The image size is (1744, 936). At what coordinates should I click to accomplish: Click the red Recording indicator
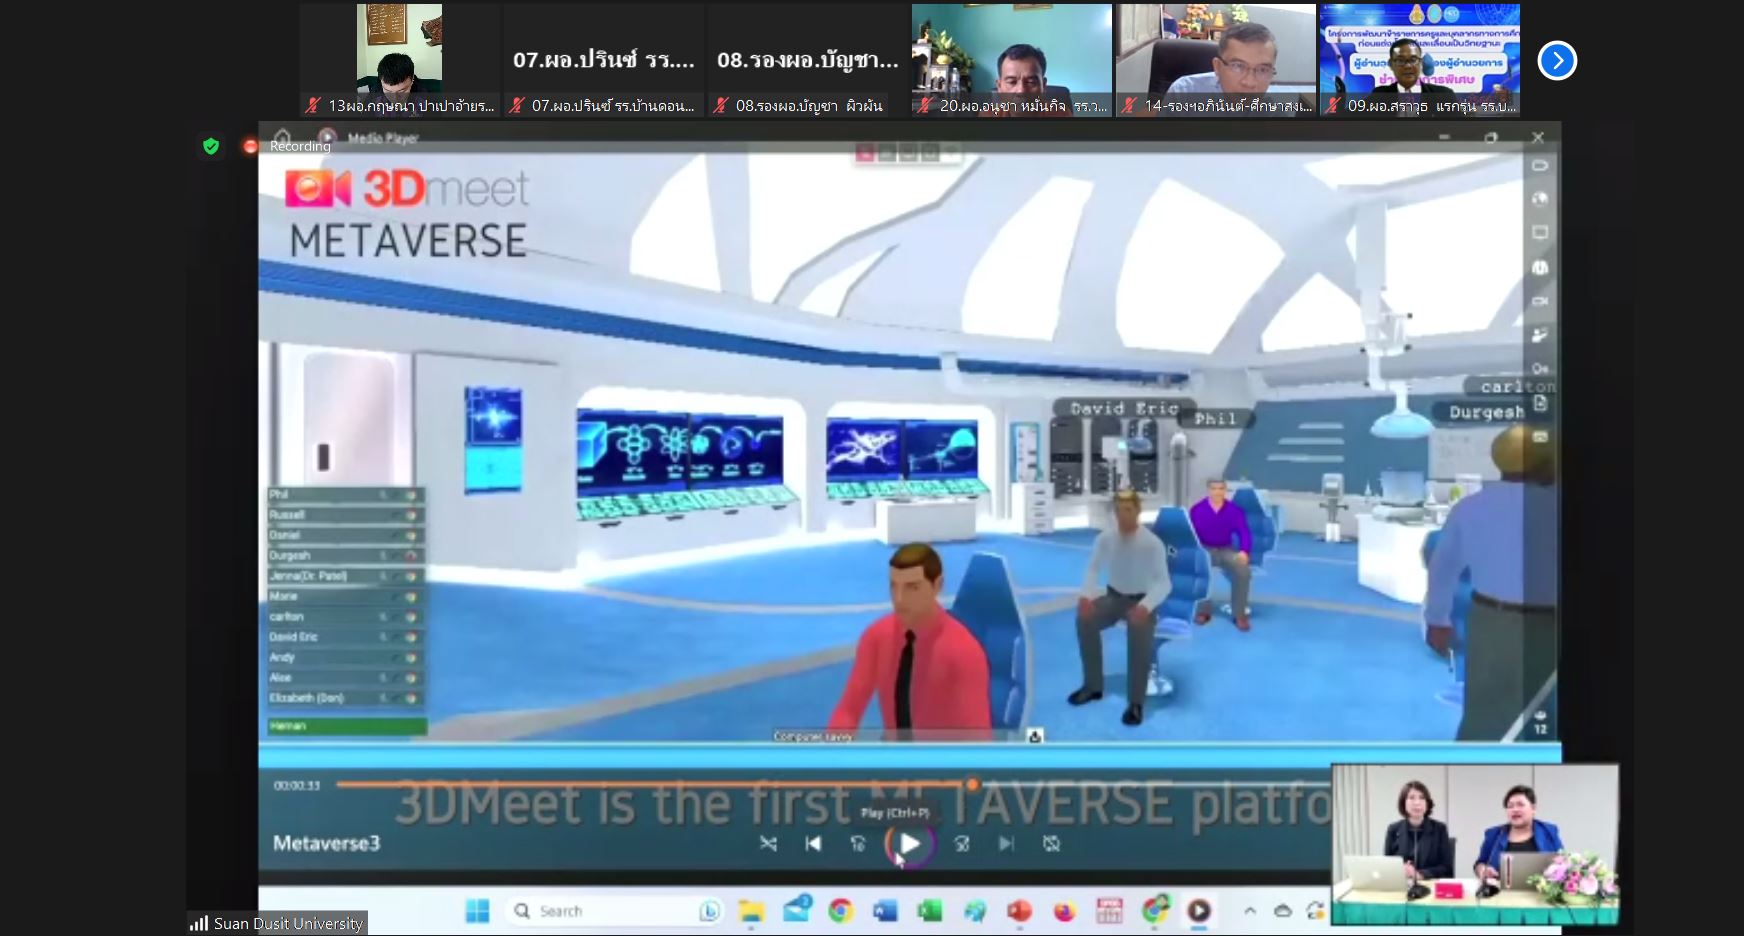(250, 147)
